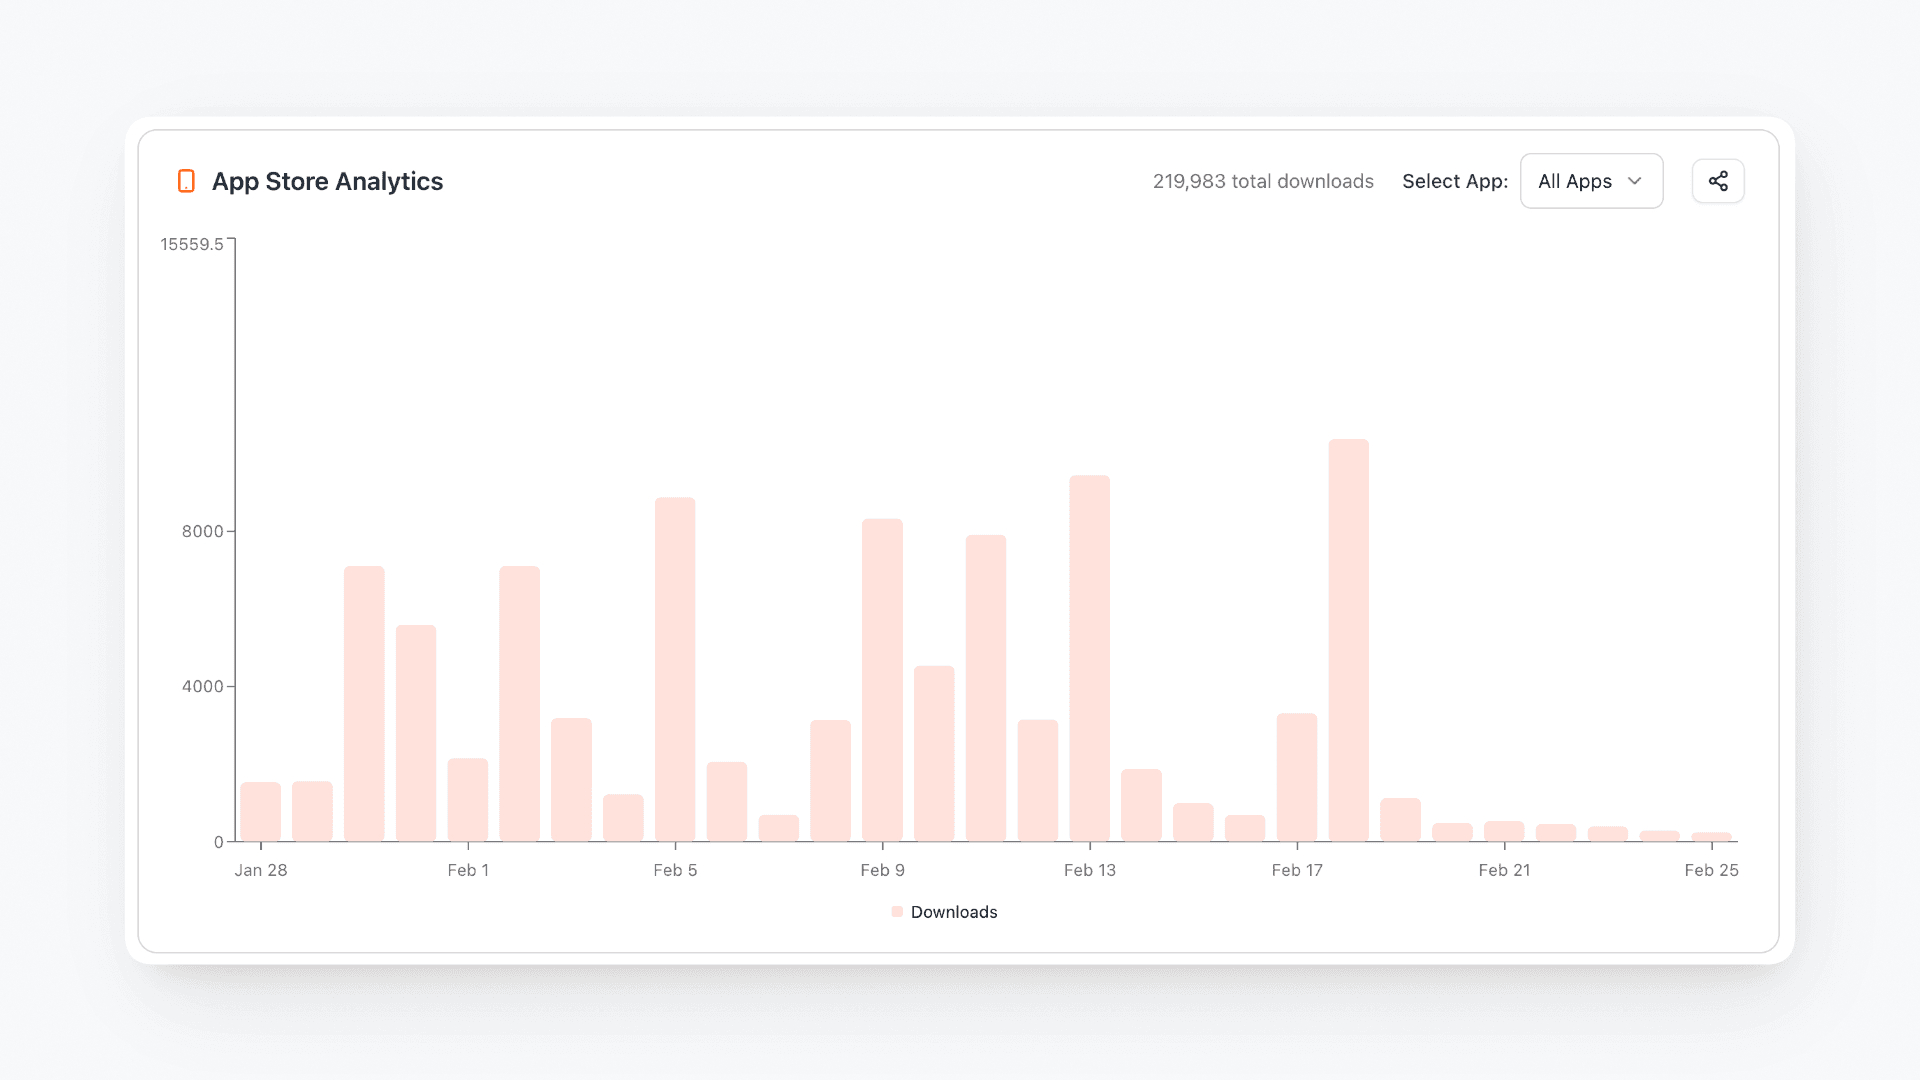The height and width of the screenshot is (1080, 1920).
Task: Click the Jan 28 axis label
Action: pos(261,870)
